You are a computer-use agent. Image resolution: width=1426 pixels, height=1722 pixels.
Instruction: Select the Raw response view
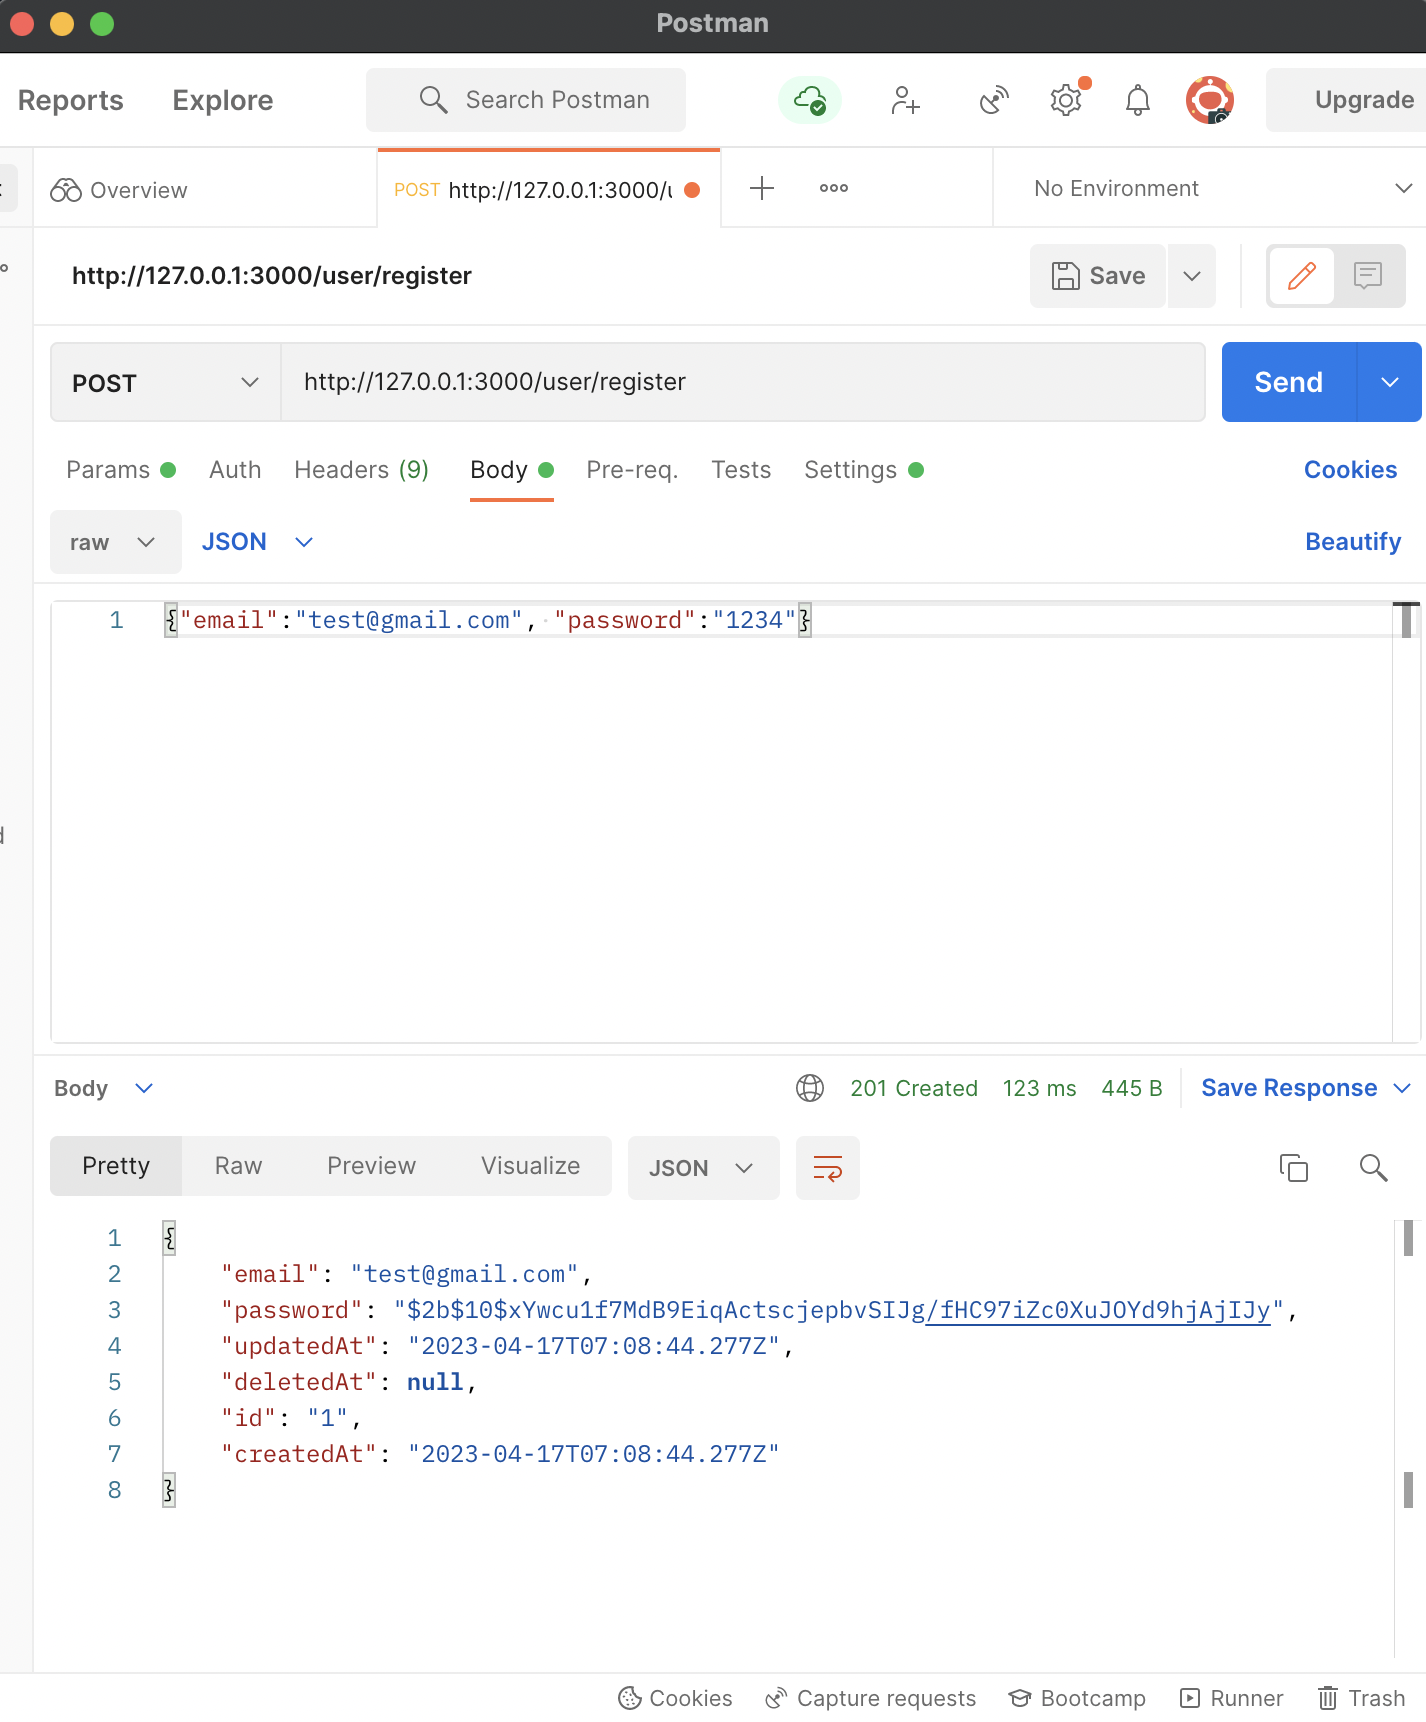coord(238,1166)
